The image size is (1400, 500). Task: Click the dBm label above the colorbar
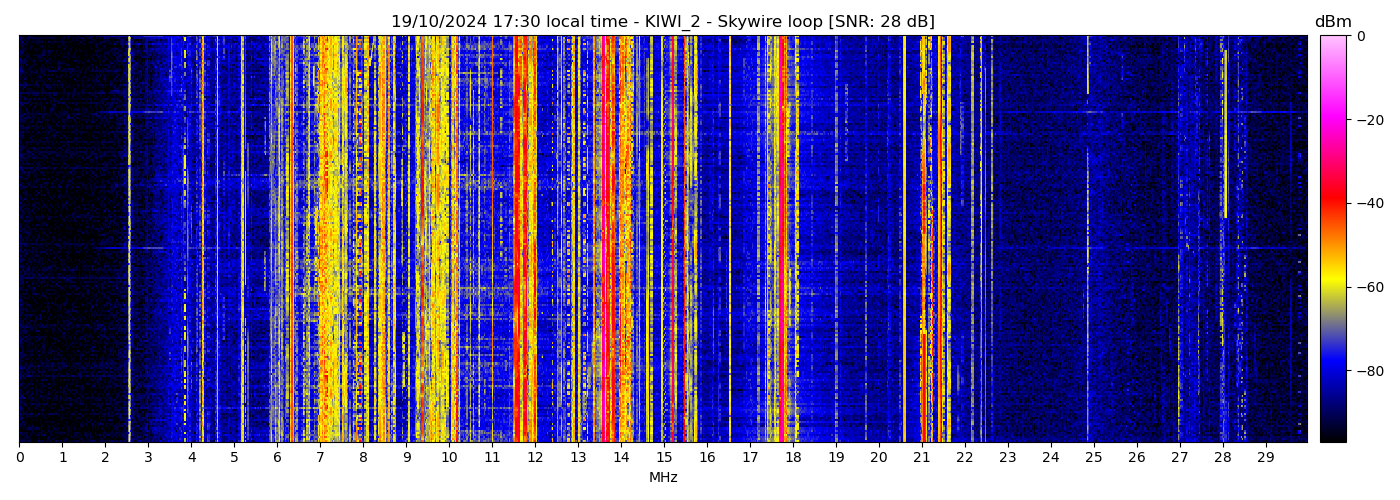[x=1332, y=22]
